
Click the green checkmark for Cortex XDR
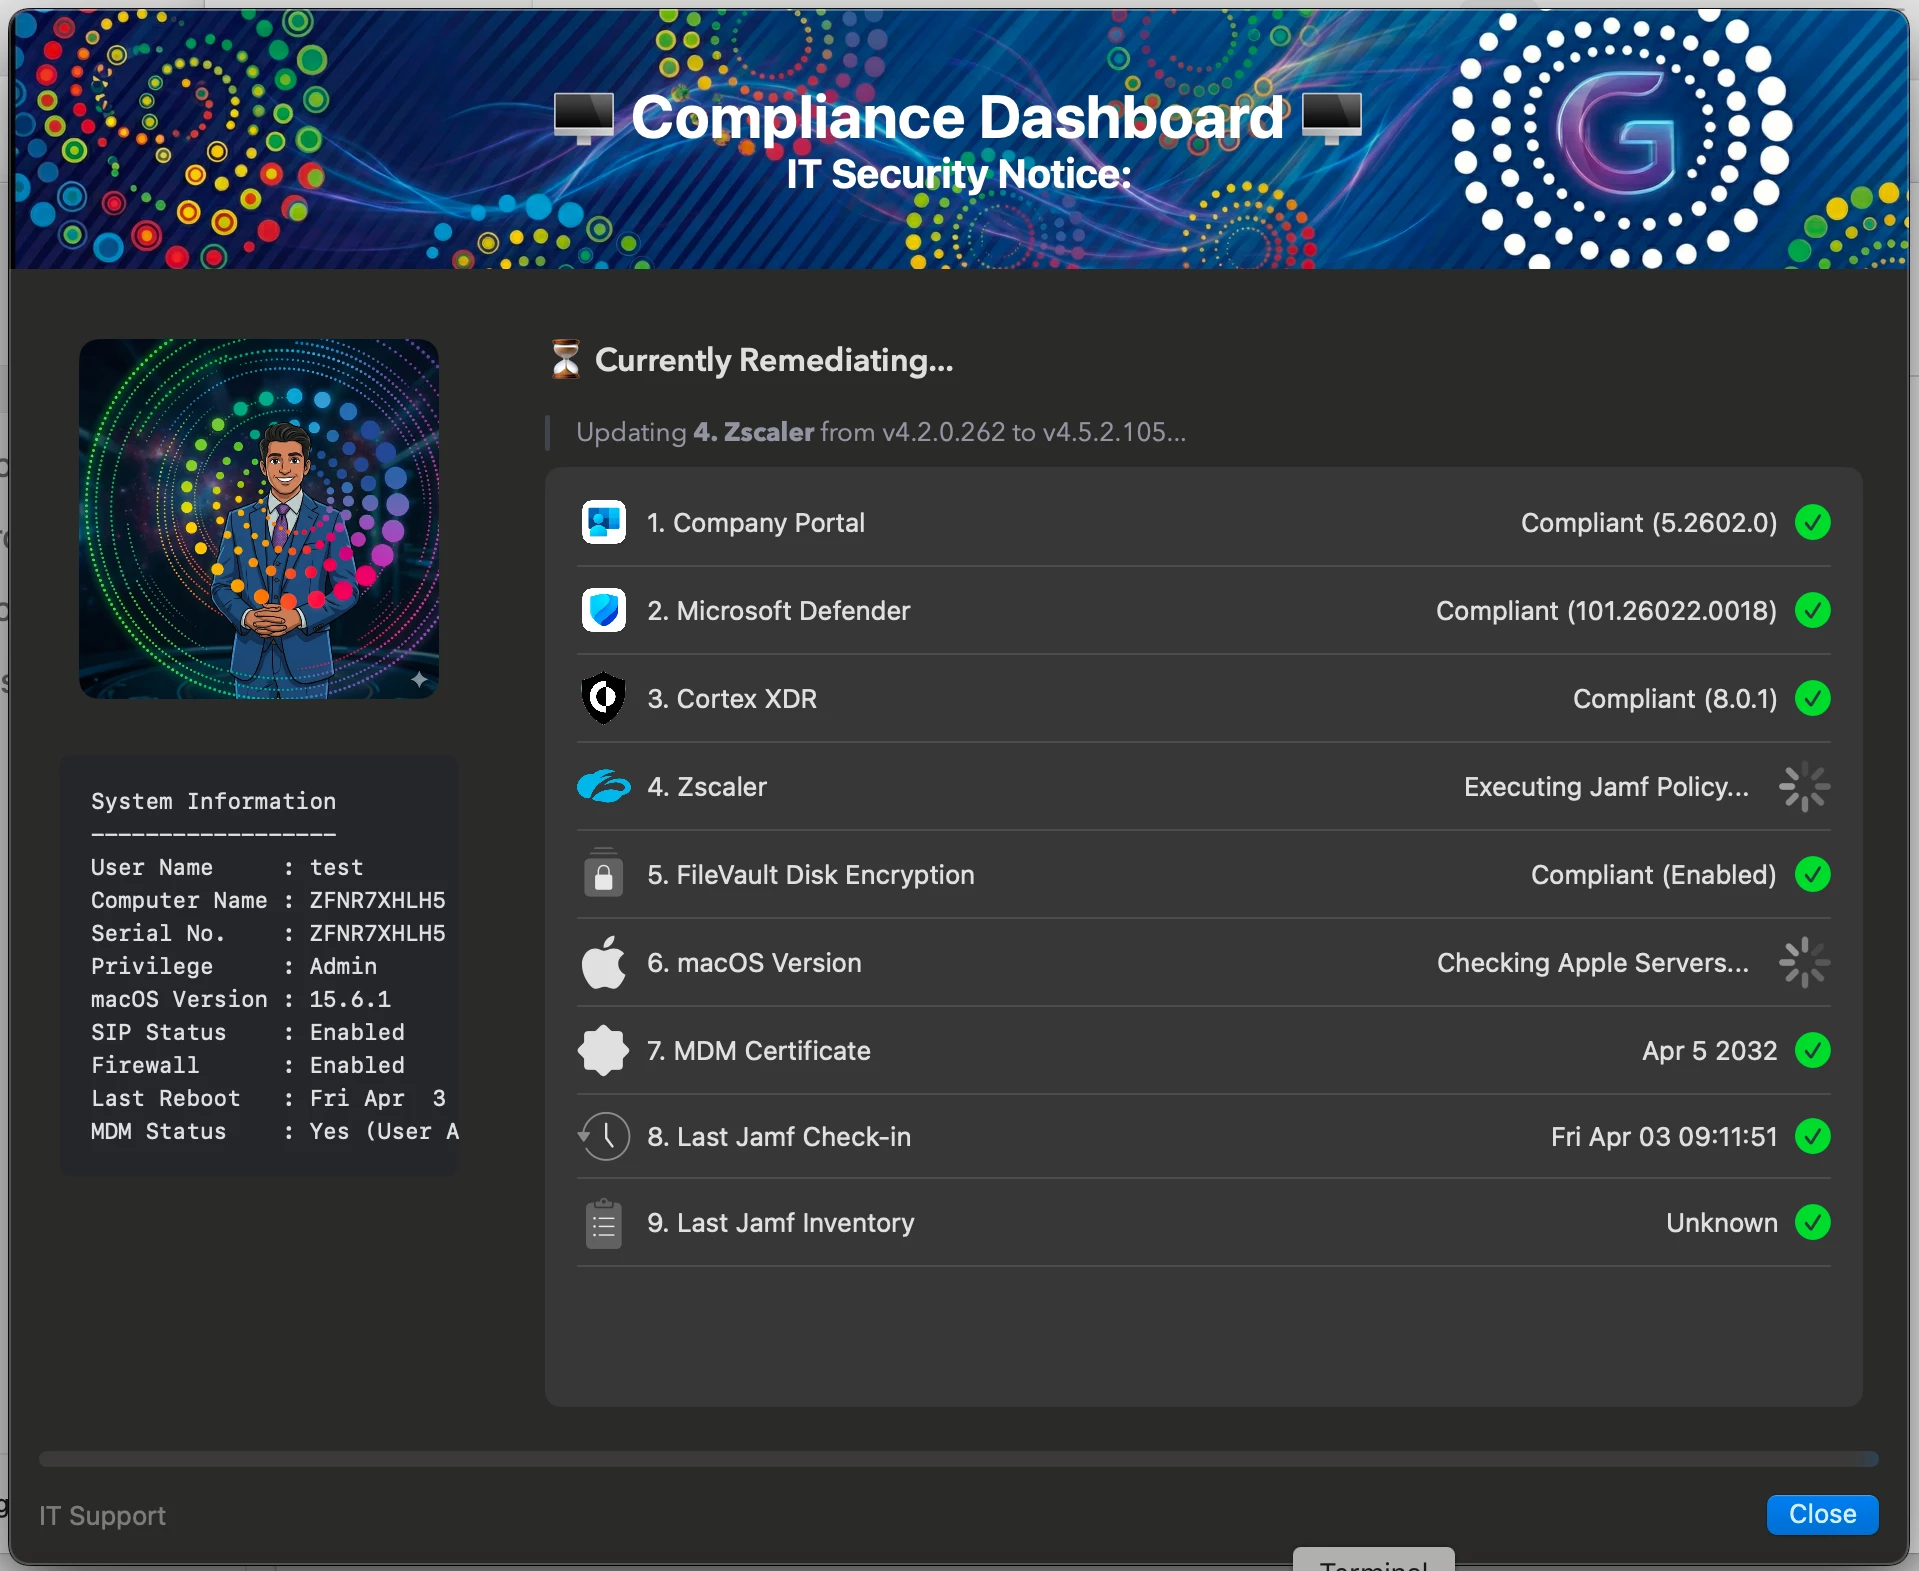1812,698
